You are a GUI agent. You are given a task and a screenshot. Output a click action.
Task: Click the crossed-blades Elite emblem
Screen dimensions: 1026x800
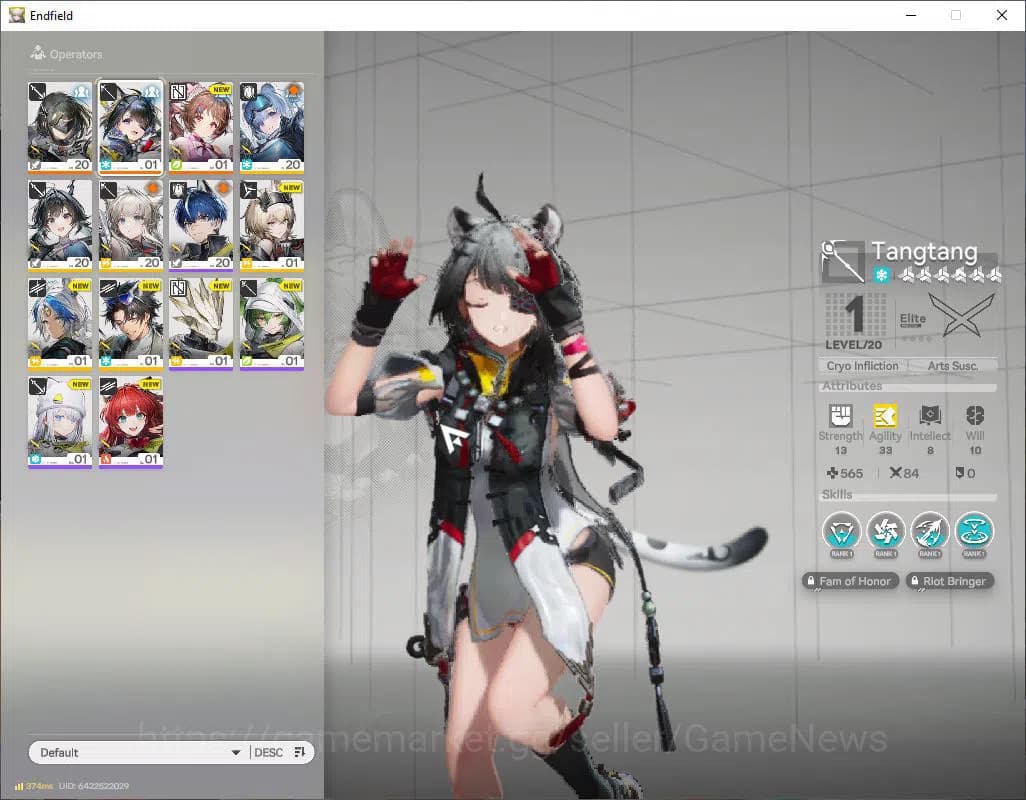click(961, 315)
